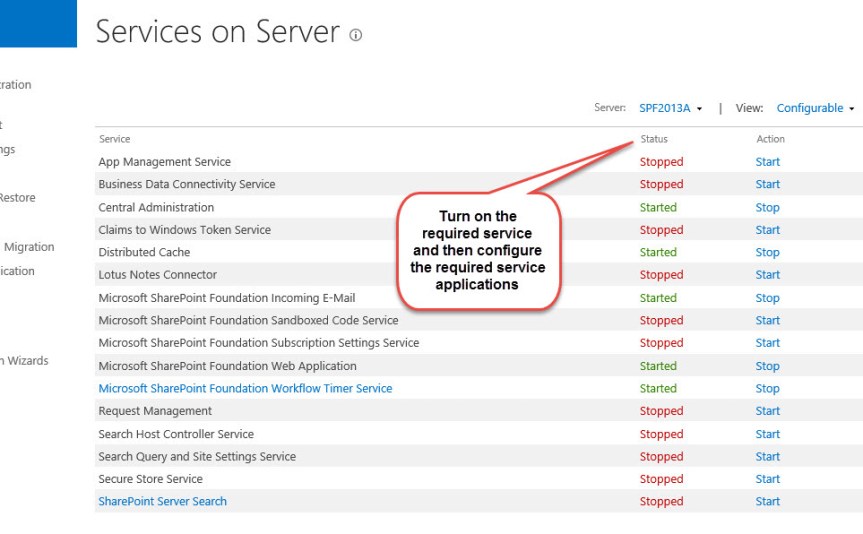This screenshot has height=534, width=863.
Task: Start the Sandboxed Code Service
Action: (x=767, y=320)
